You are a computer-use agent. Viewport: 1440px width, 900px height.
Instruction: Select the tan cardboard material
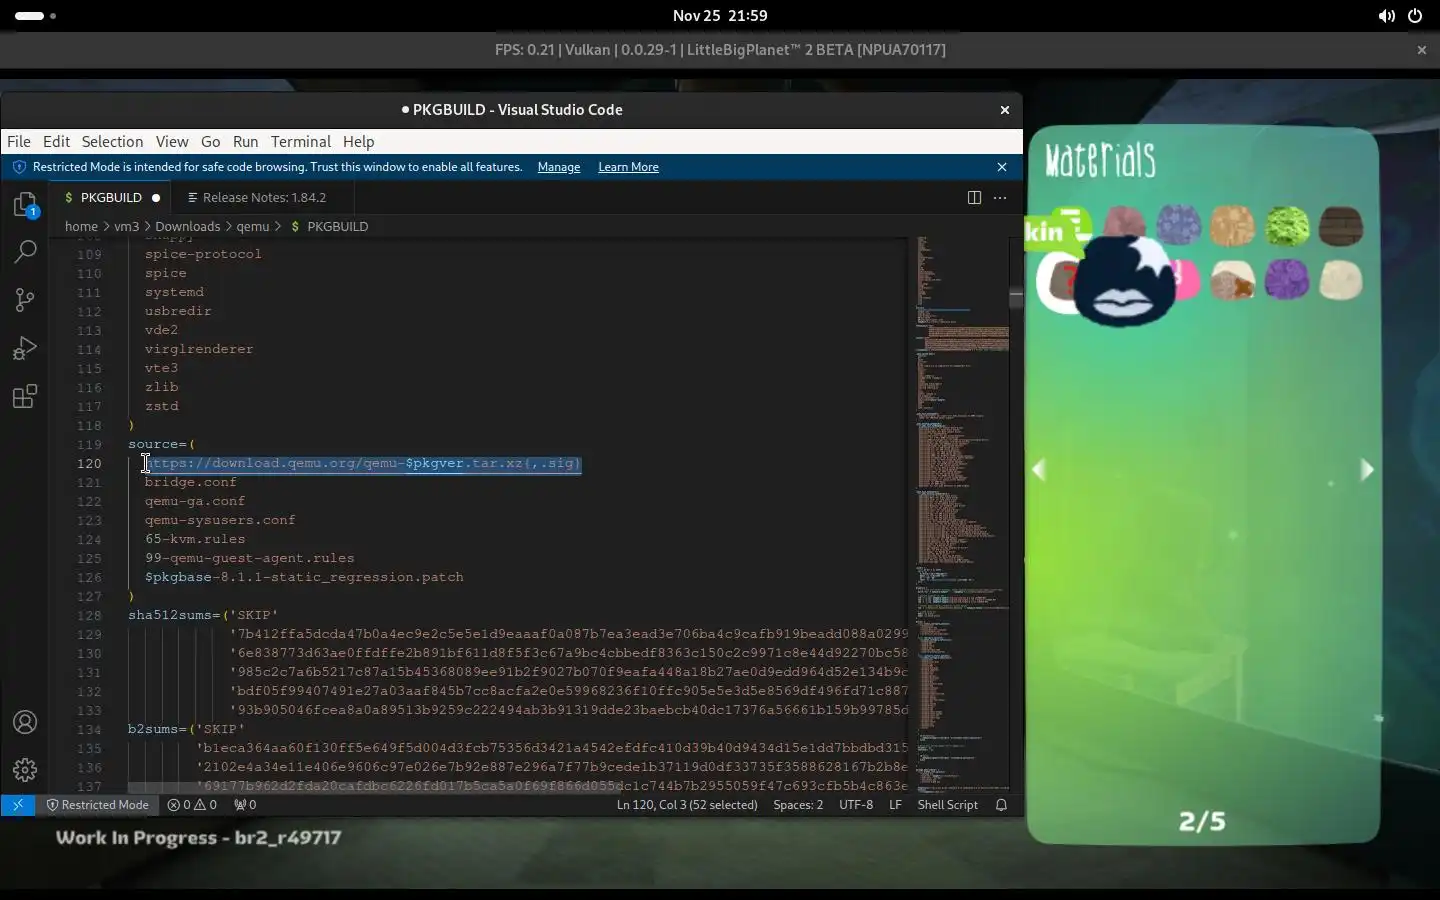pos(1232,225)
